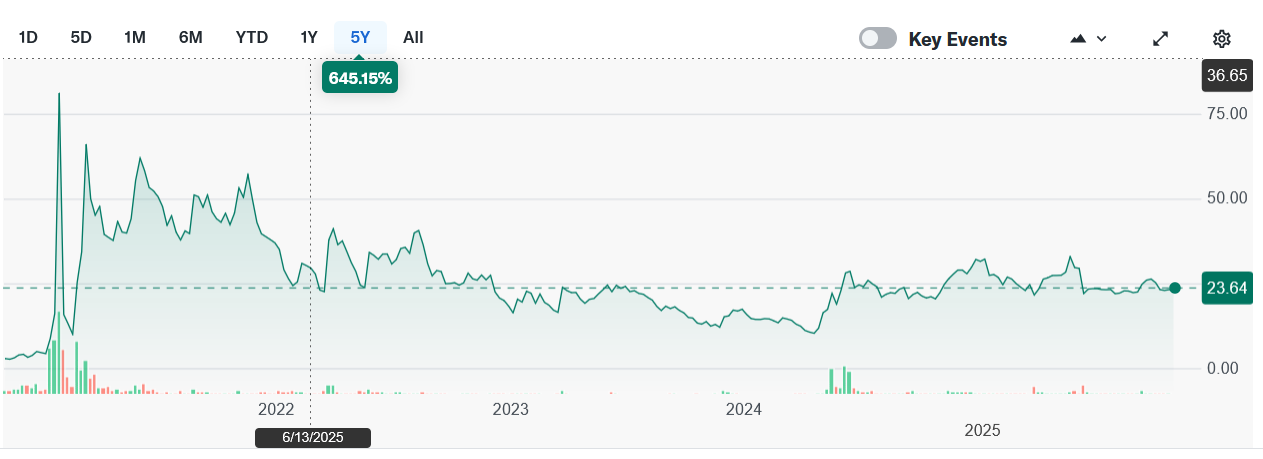This screenshot has width=1263, height=459.
Task: Click the 645.15% performance badge
Action: tap(360, 77)
